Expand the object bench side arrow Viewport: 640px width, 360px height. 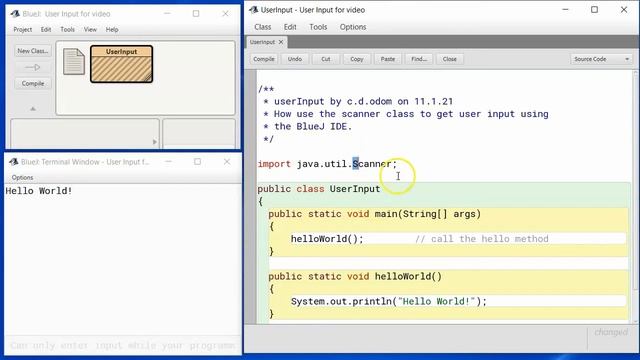155,142
